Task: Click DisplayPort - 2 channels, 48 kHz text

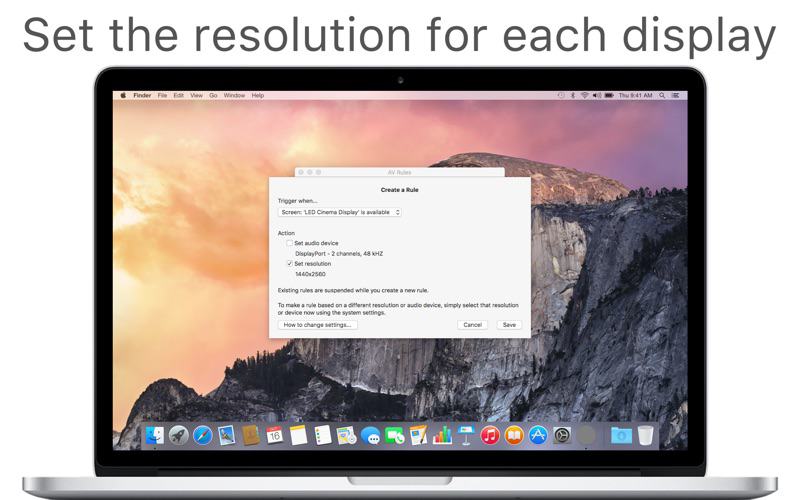Action: pyautogui.click(x=339, y=254)
